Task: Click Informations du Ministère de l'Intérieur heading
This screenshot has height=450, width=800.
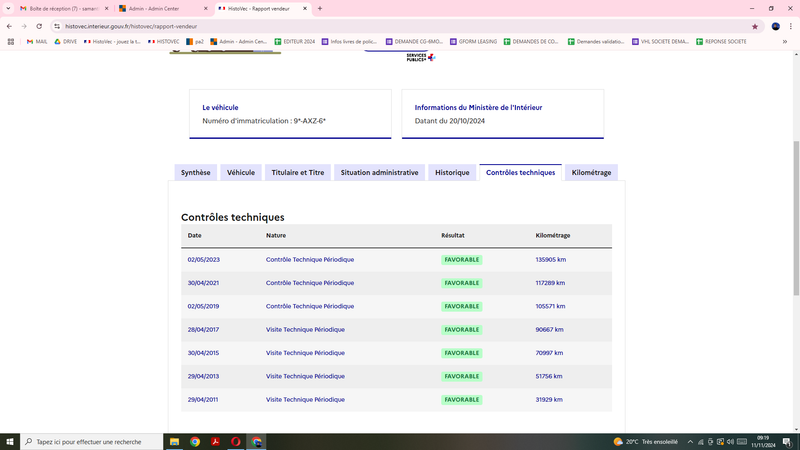Action: [x=478, y=108]
